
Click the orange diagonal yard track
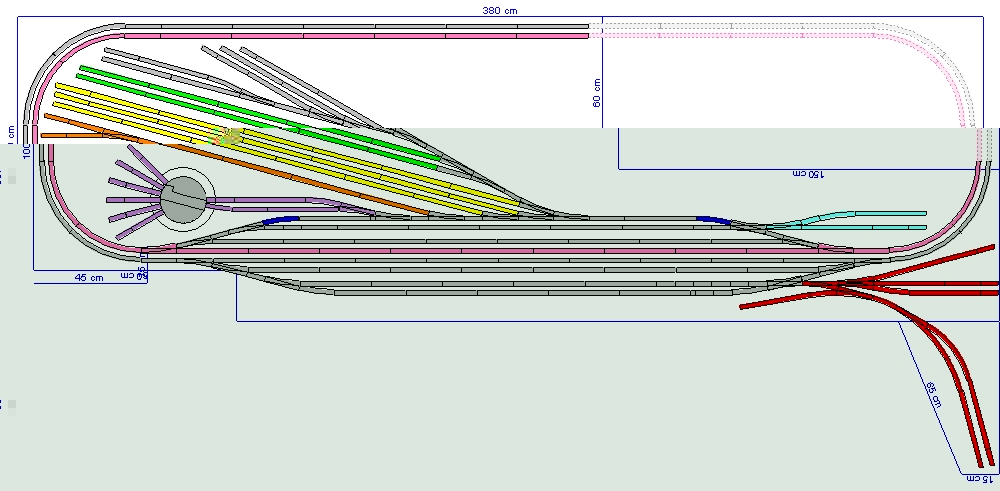pos(250,166)
